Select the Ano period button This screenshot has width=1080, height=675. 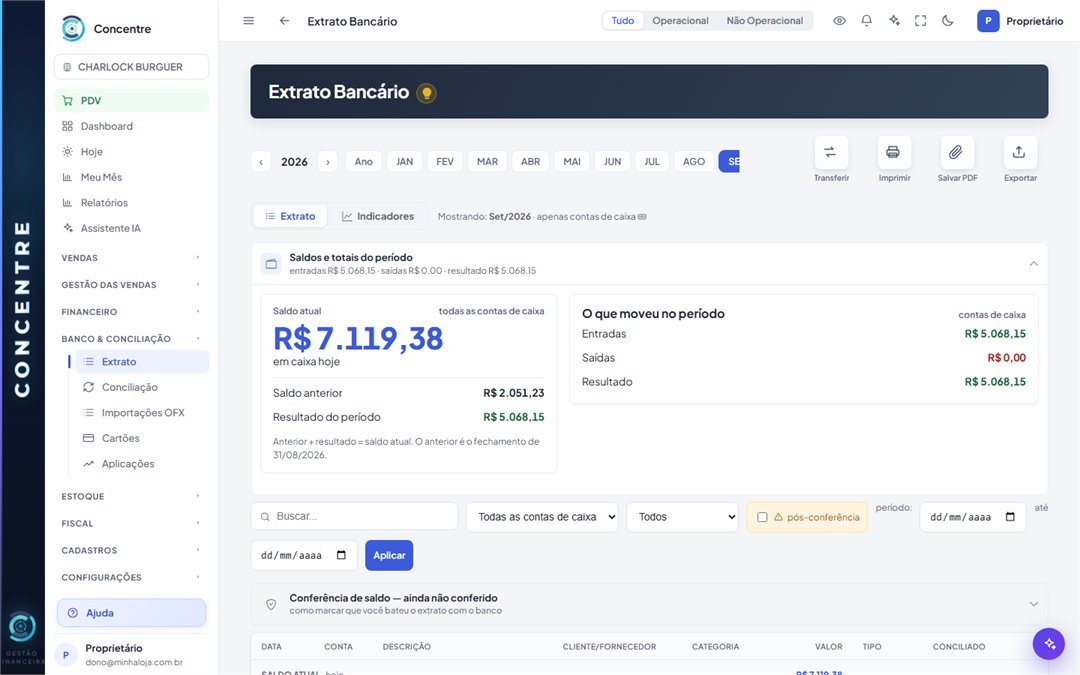point(364,162)
